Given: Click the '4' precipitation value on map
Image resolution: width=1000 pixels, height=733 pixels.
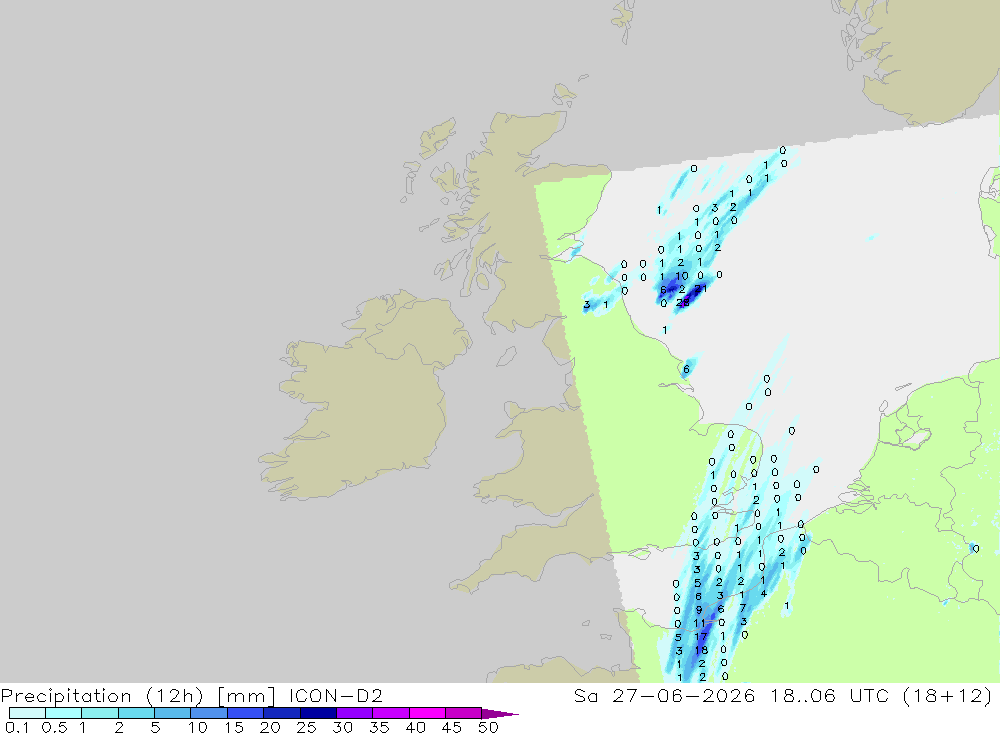Looking at the screenshot, I should (x=763, y=593).
